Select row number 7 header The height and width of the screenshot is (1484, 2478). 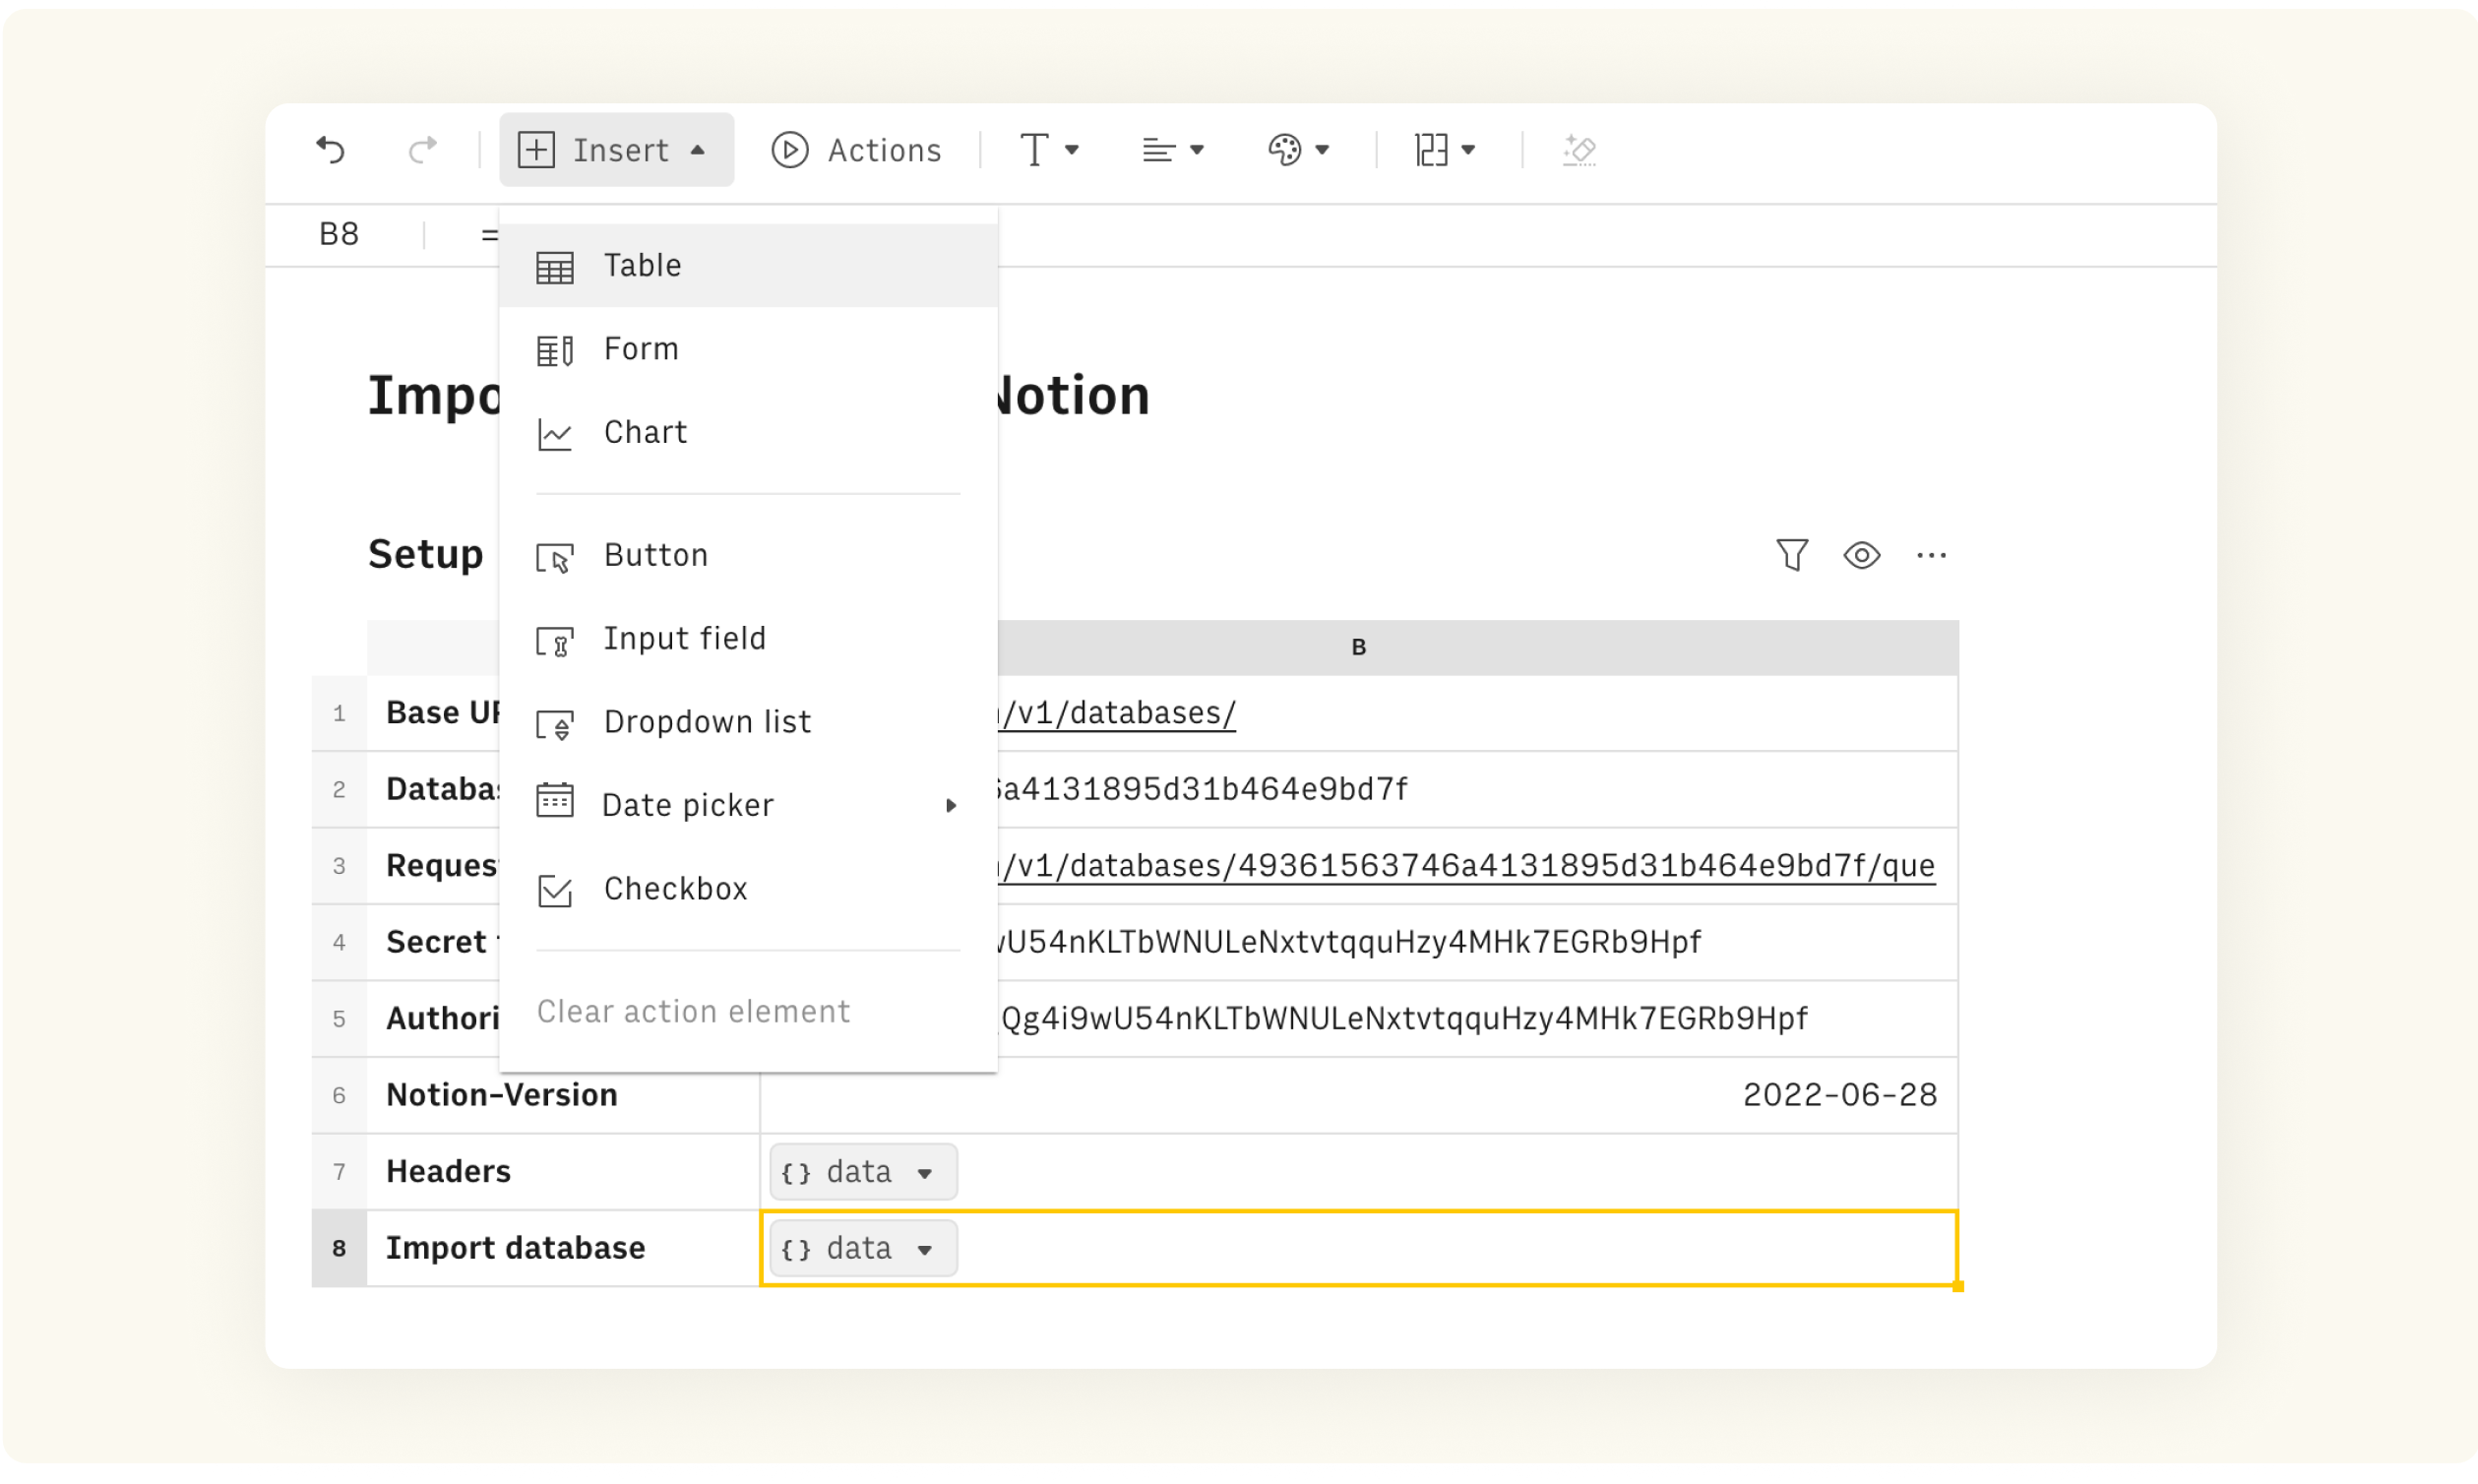coord(339,1172)
